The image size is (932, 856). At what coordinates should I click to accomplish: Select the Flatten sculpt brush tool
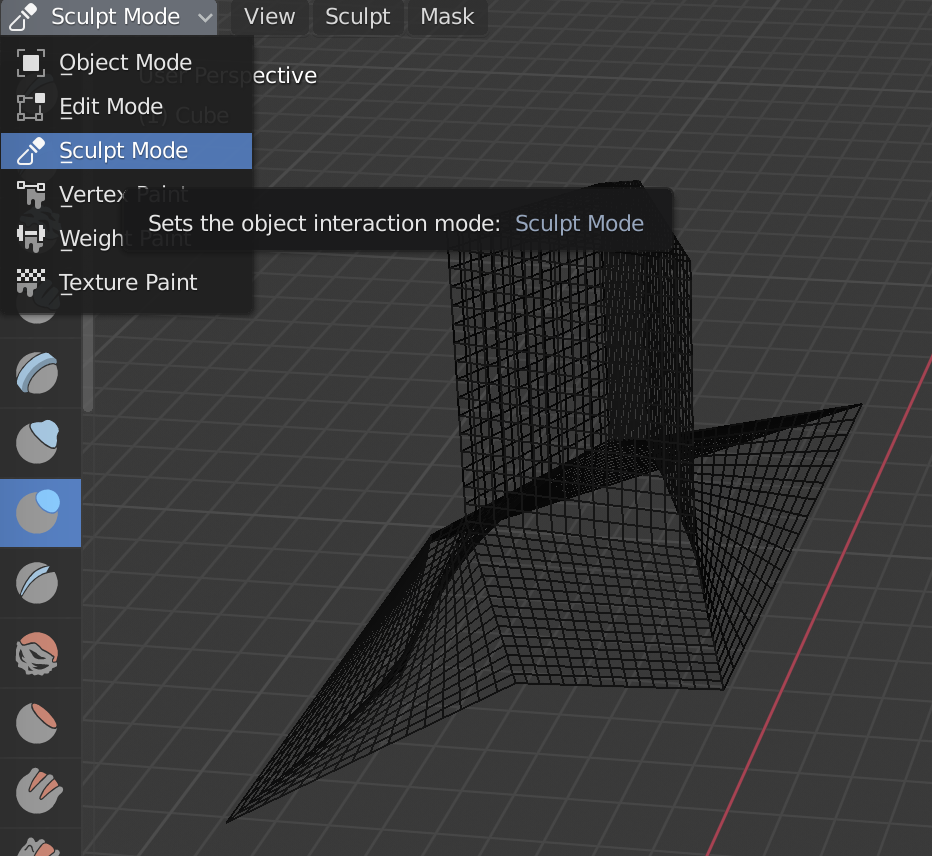click(x=37, y=723)
